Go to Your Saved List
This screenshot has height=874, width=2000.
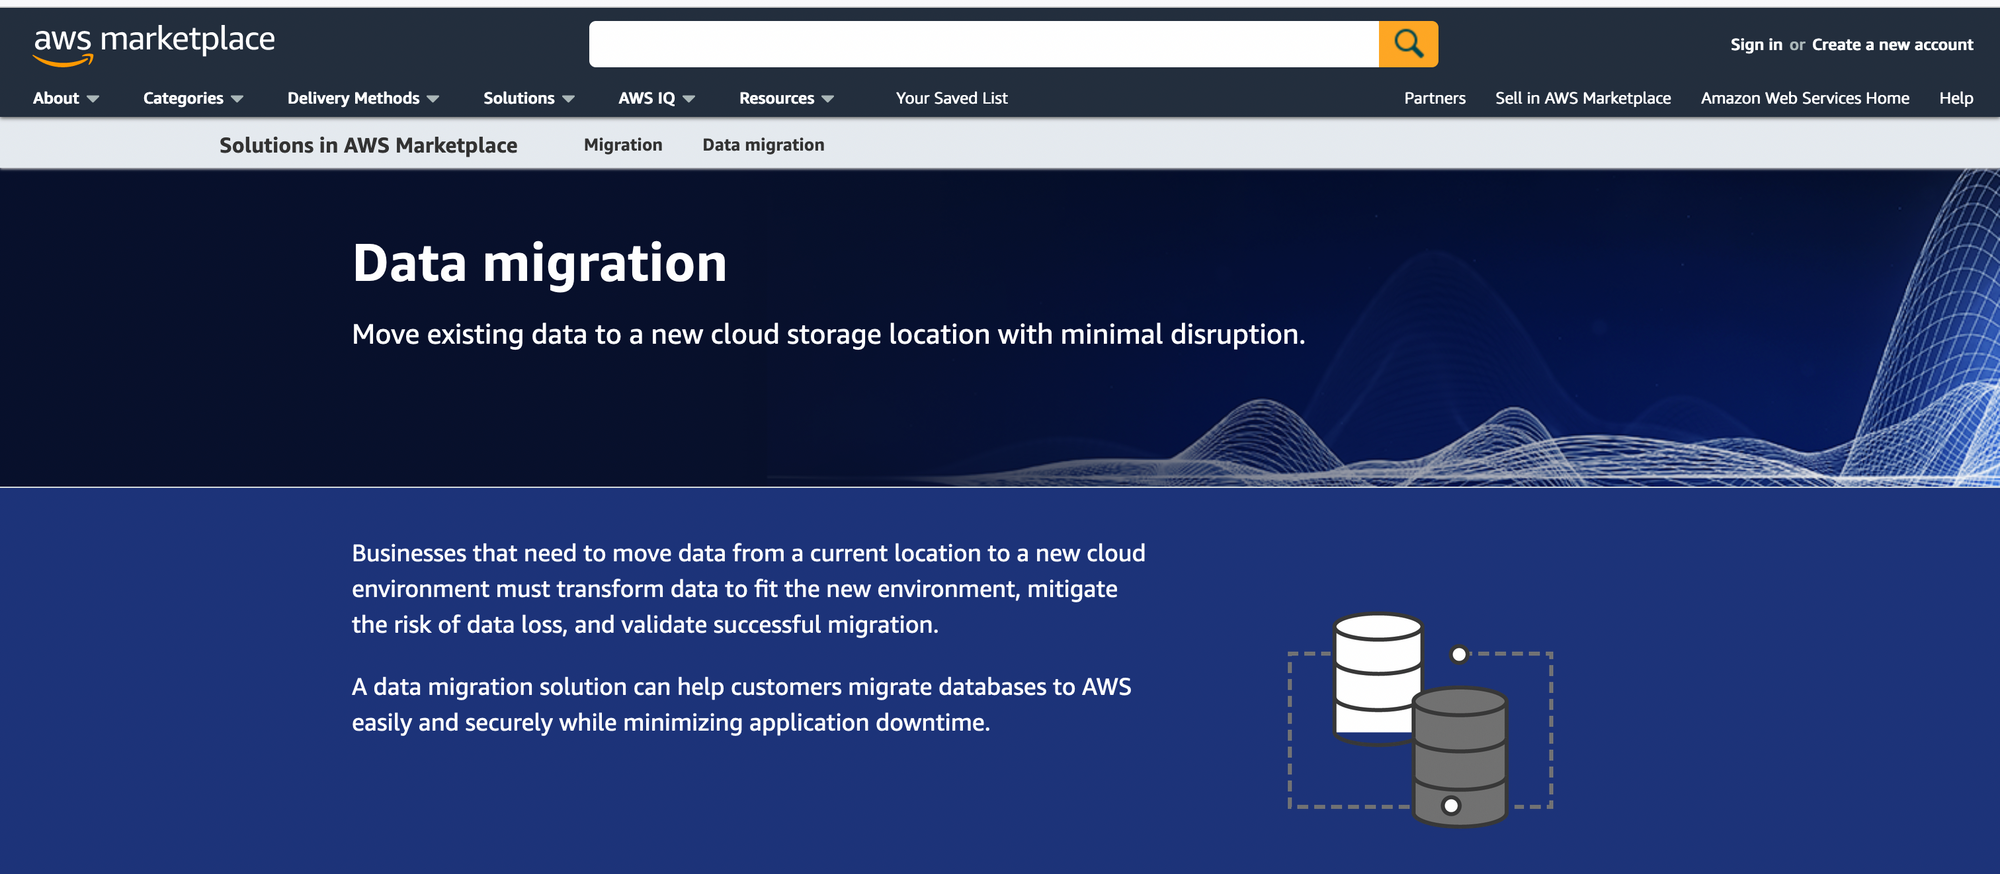(x=951, y=98)
